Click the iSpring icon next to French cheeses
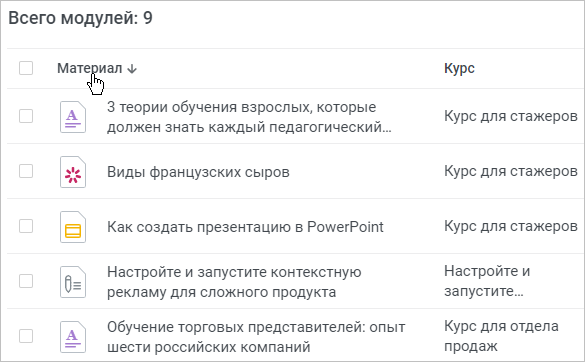Screen dimensions: 585x362 point(73,172)
